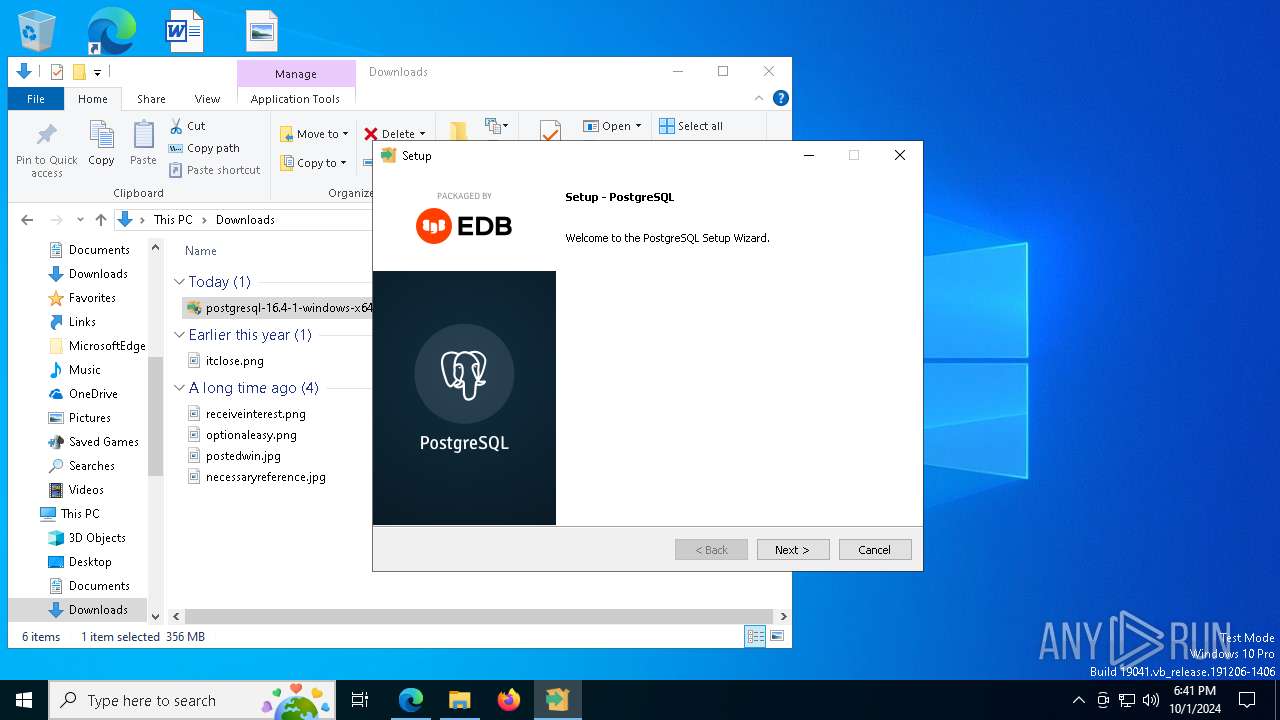Click Cut in Clipboard group
This screenshot has width=1280, height=720.
[187, 126]
